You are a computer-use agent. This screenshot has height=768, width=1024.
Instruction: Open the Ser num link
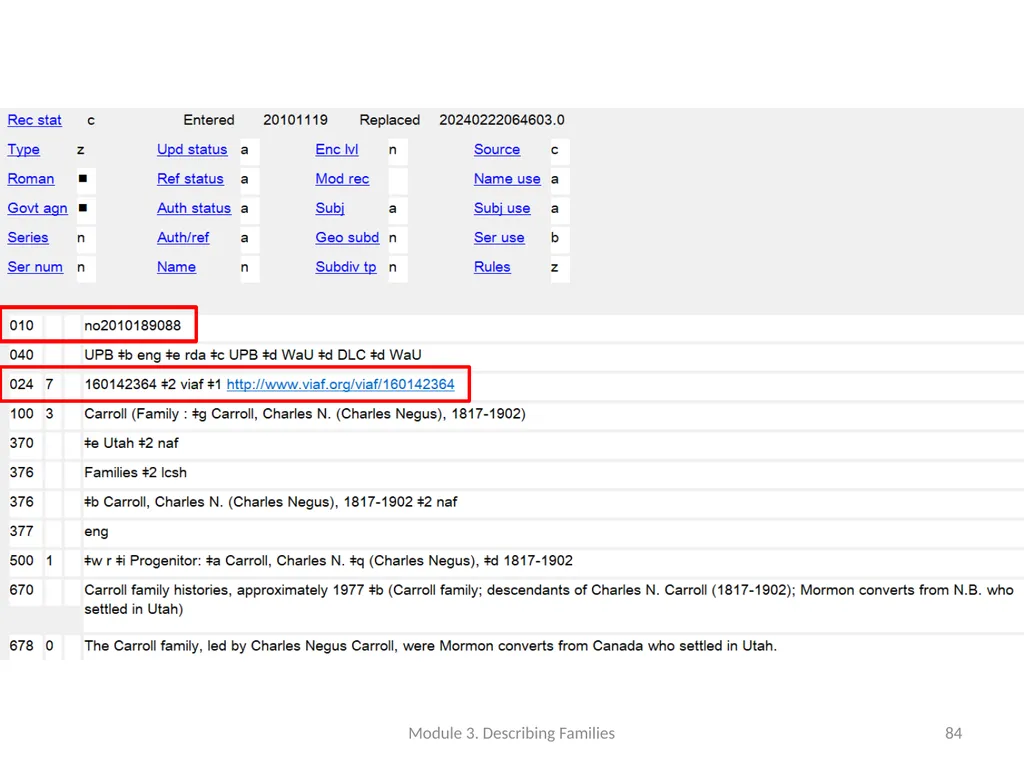click(x=35, y=267)
